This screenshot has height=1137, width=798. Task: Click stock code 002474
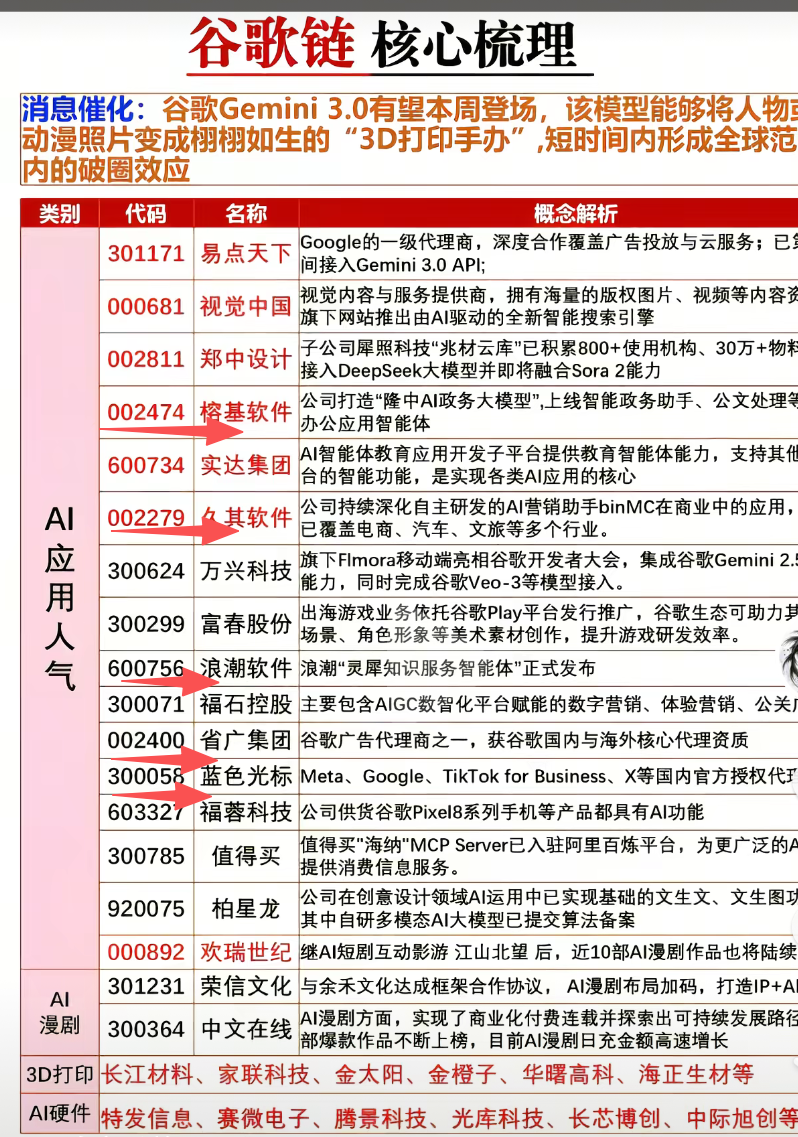click(x=146, y=412)
